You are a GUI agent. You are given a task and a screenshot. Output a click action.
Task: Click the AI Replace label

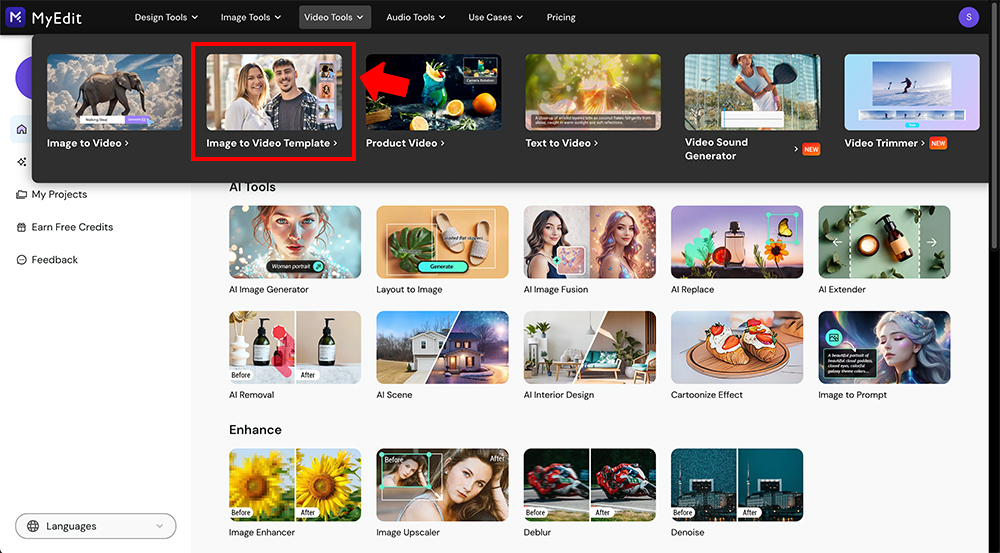pyautogui.click(x=693, y=290)
